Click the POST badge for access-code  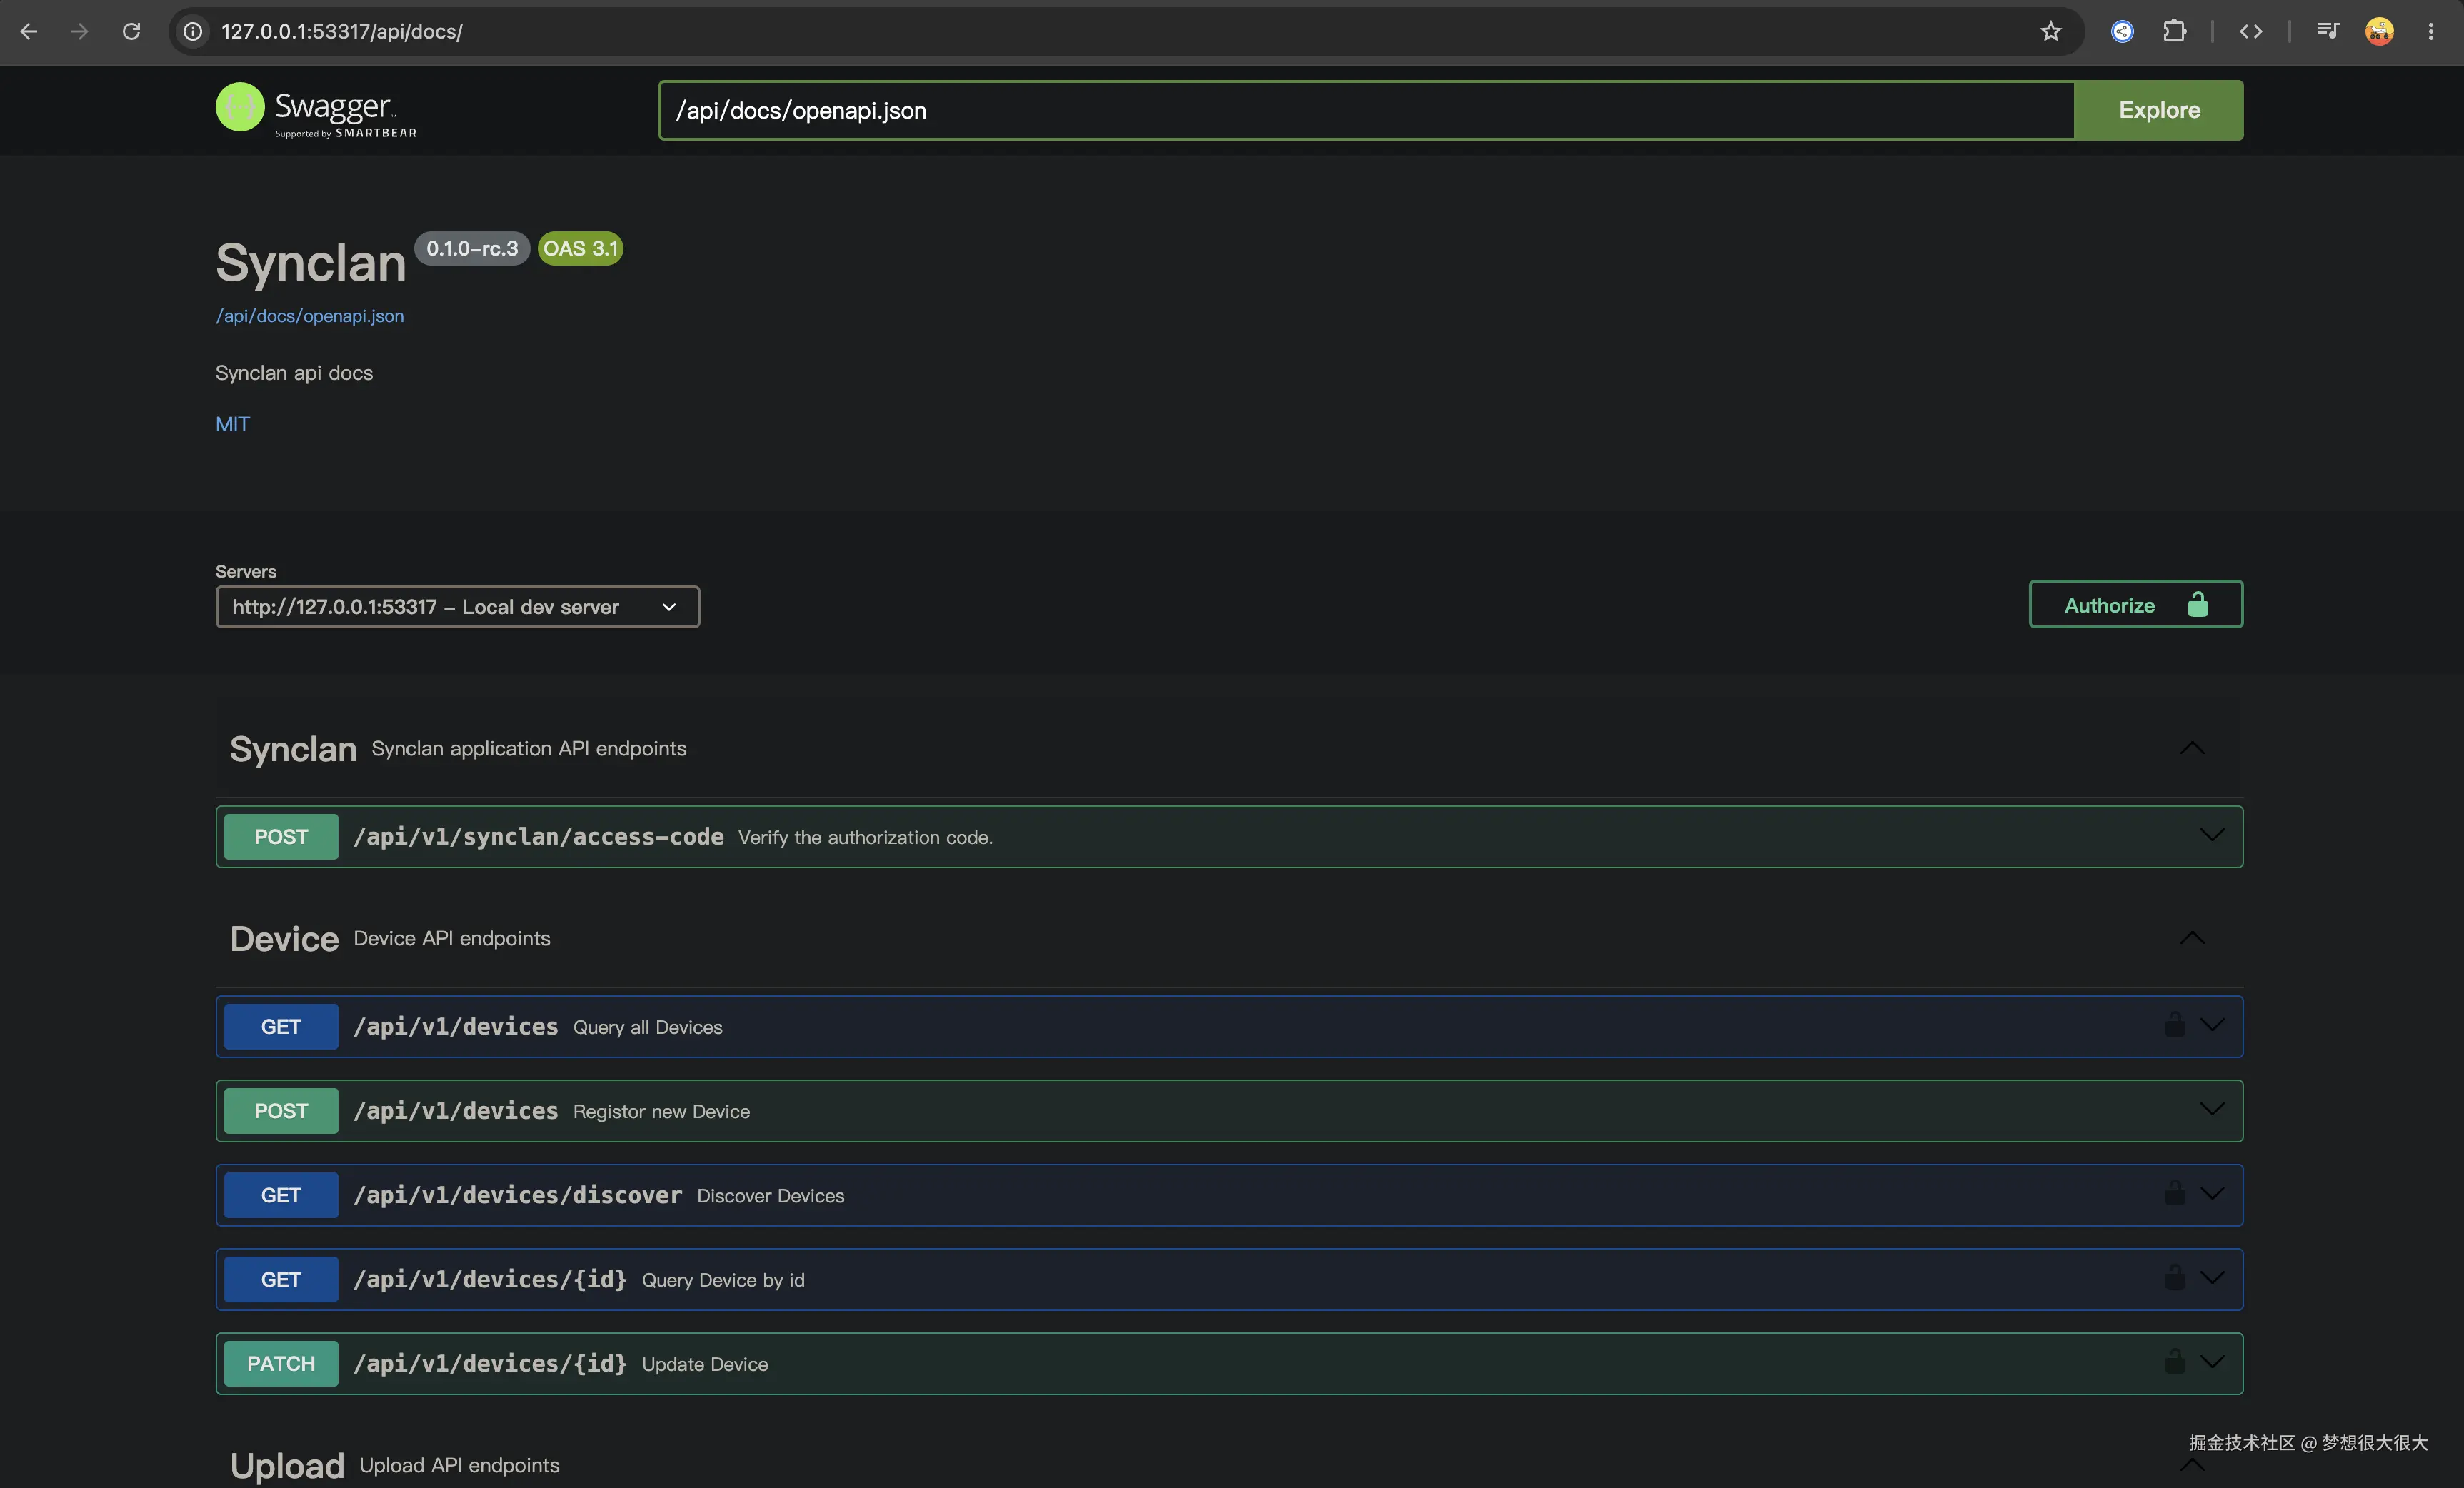281,837
